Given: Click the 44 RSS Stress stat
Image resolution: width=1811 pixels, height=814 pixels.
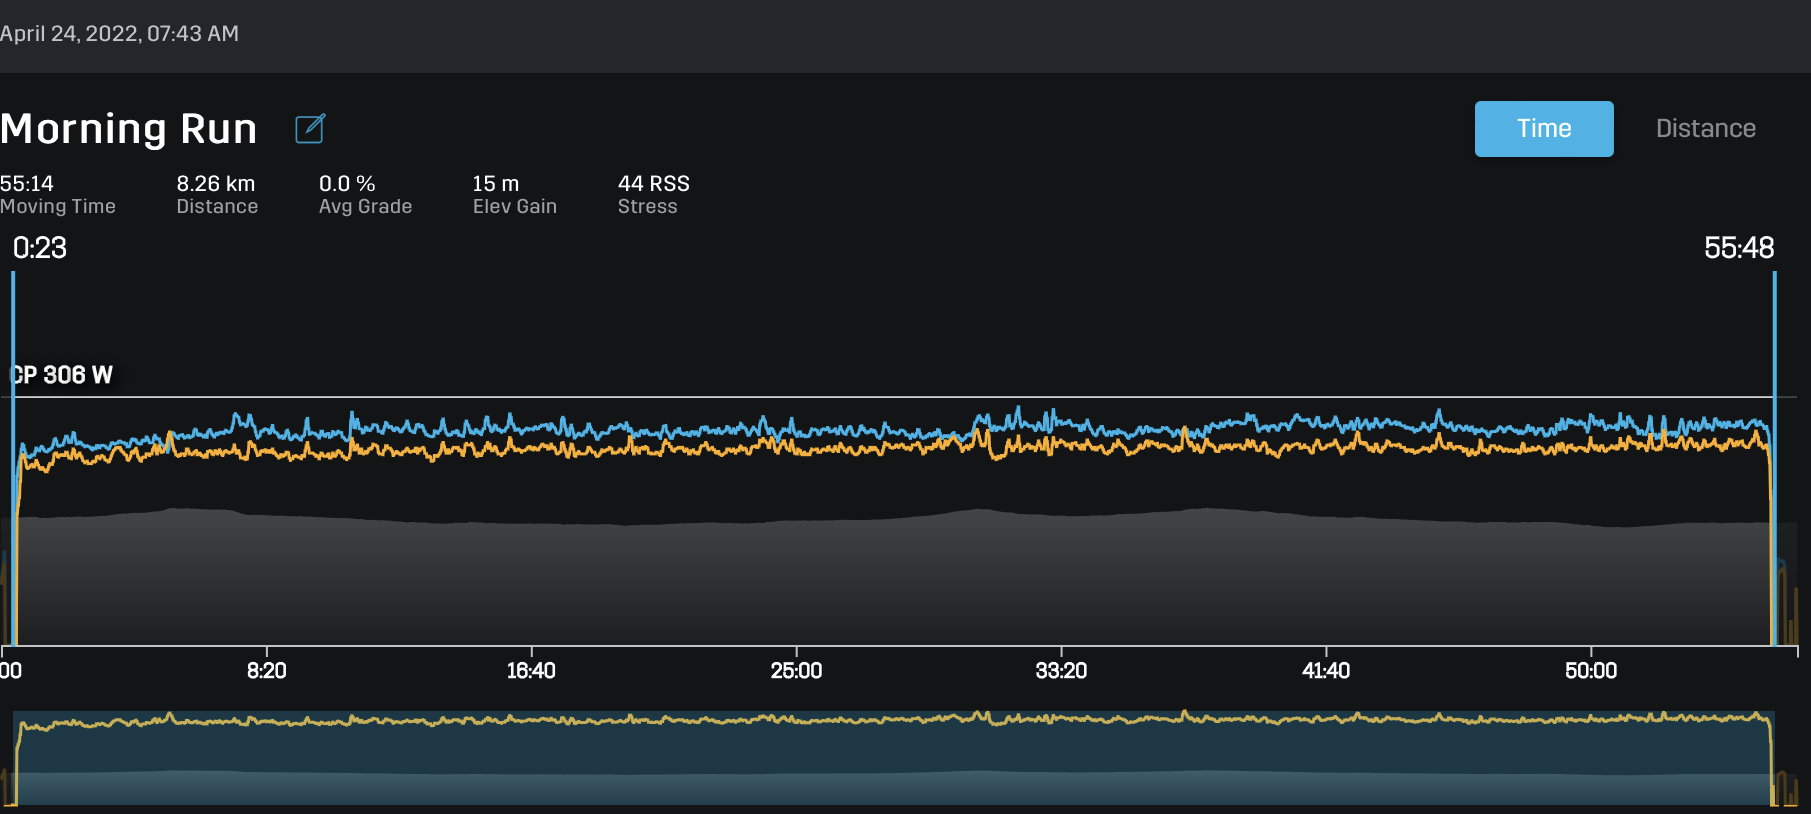Looking at the screenshot, I should pyautogui.click(x=653, y=194).
